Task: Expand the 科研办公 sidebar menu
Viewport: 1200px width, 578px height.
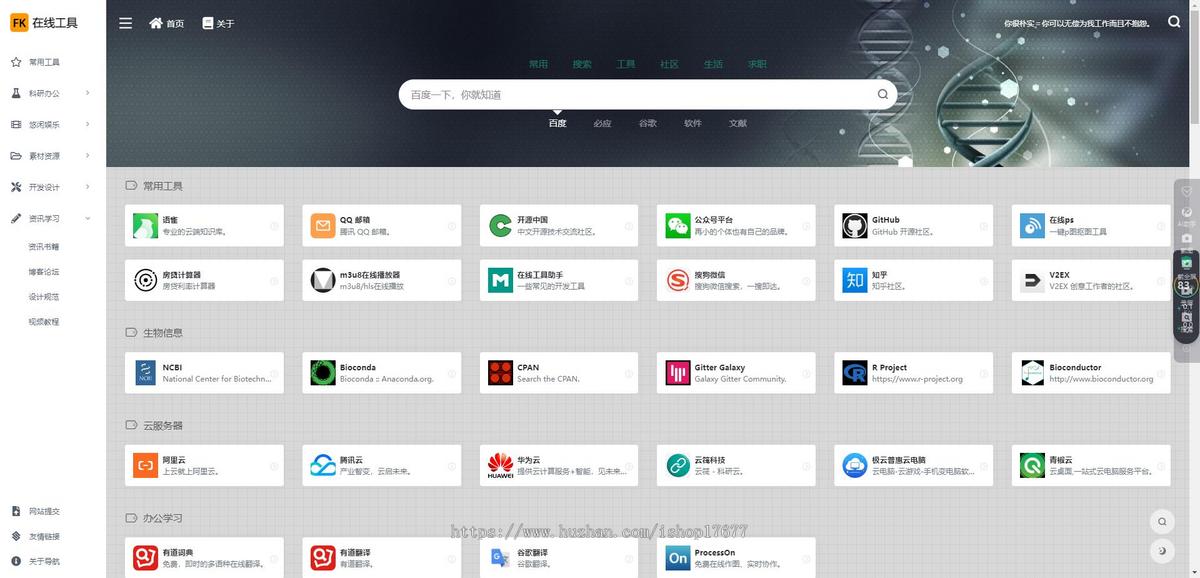Action: (52, 93)
